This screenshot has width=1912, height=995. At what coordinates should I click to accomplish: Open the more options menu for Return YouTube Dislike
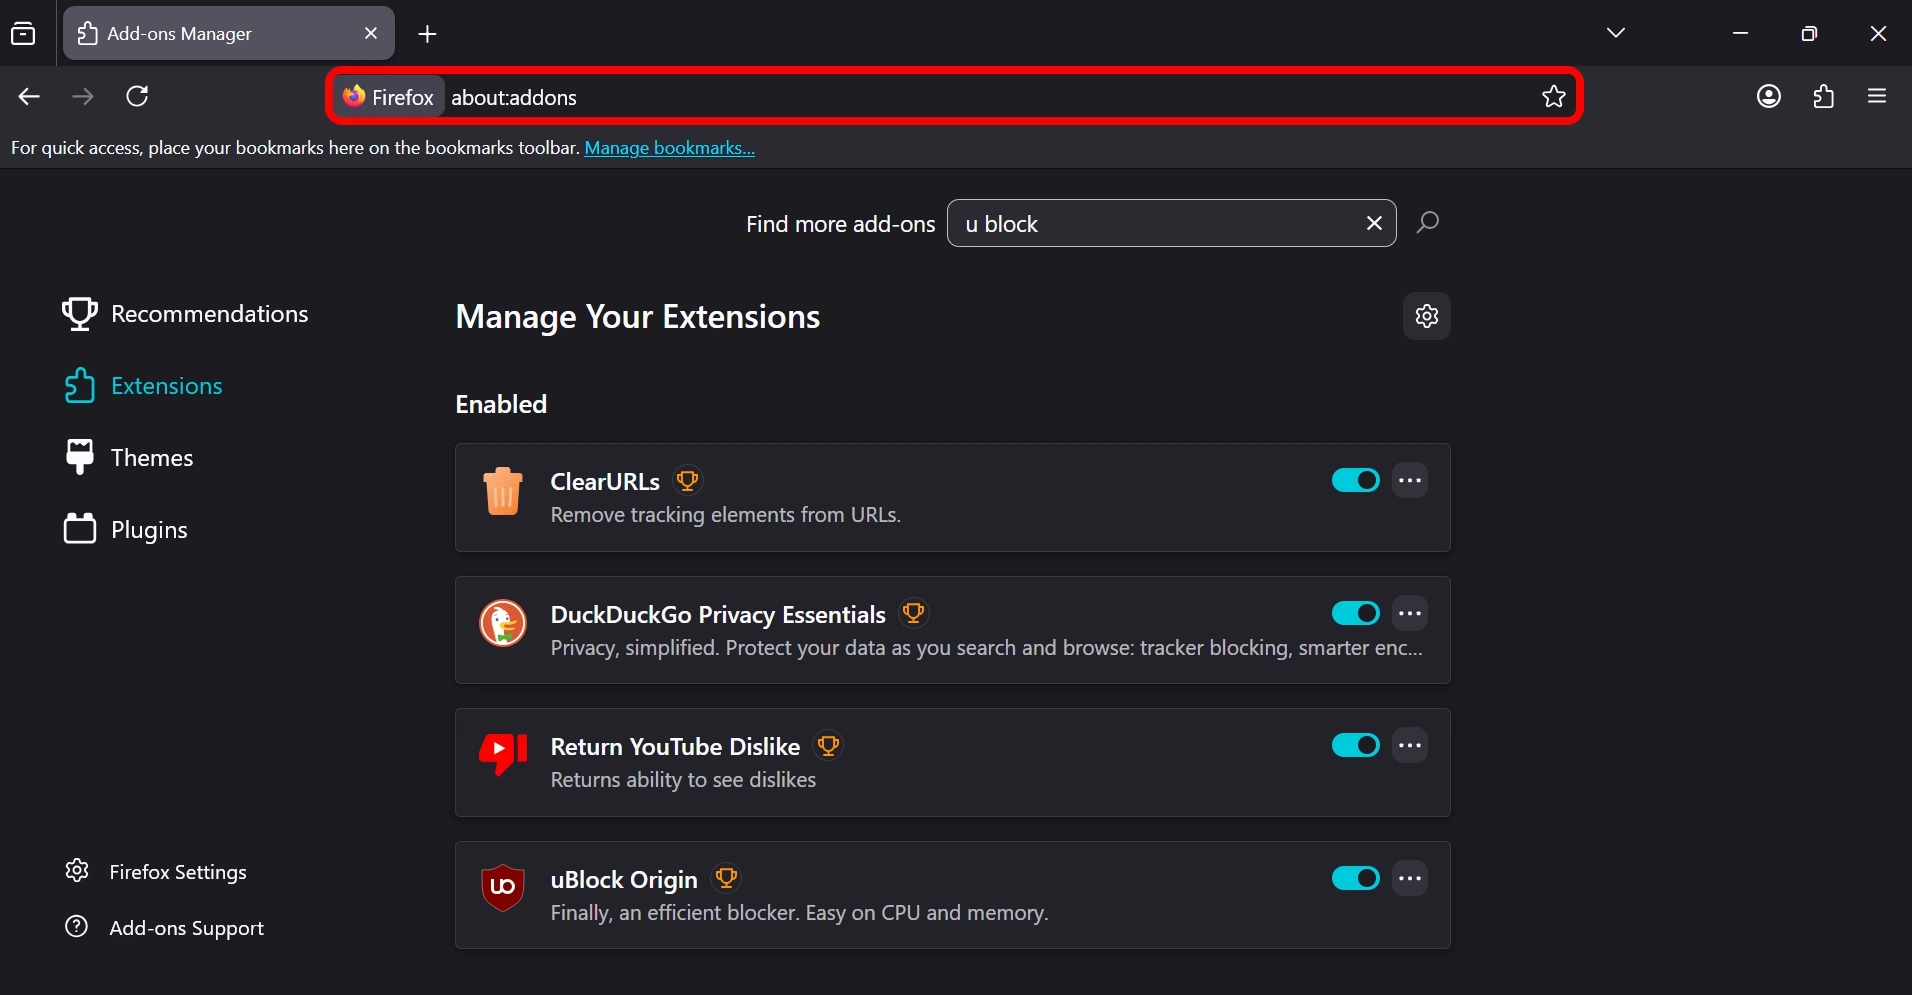pos(1411,745)
